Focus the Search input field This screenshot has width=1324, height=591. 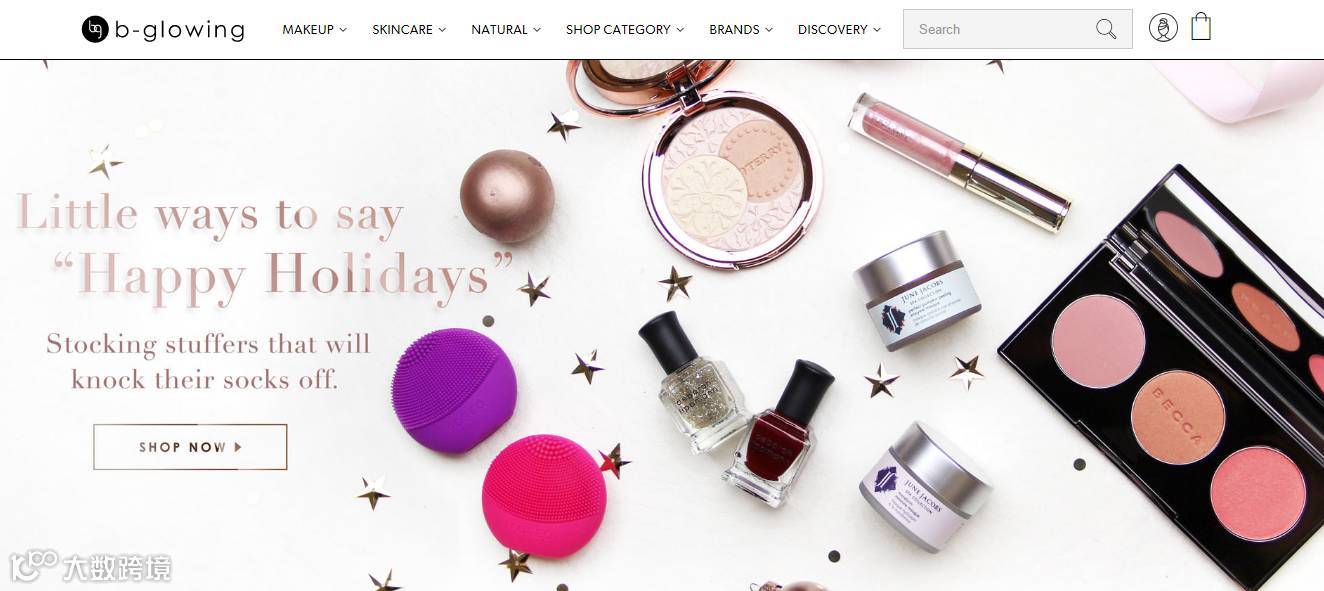(x=996, y=29)
